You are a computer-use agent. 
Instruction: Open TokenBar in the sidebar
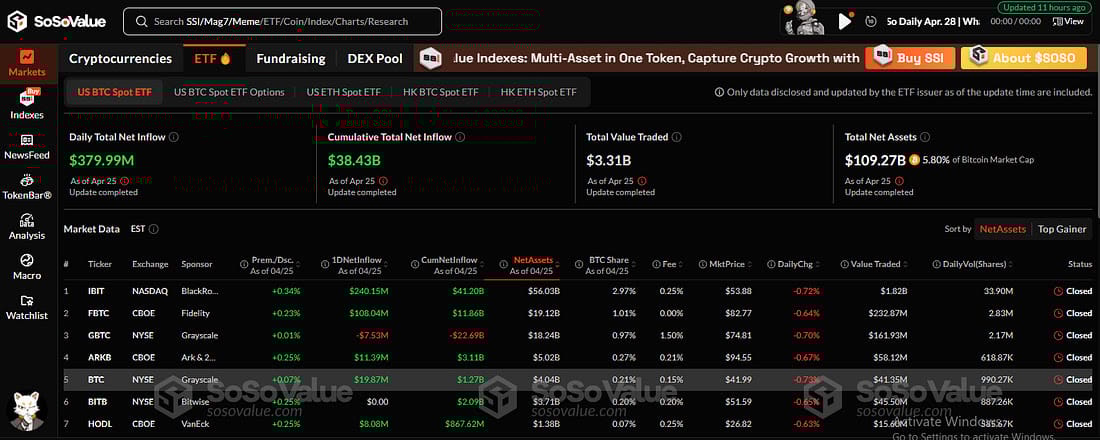point(27,187)
